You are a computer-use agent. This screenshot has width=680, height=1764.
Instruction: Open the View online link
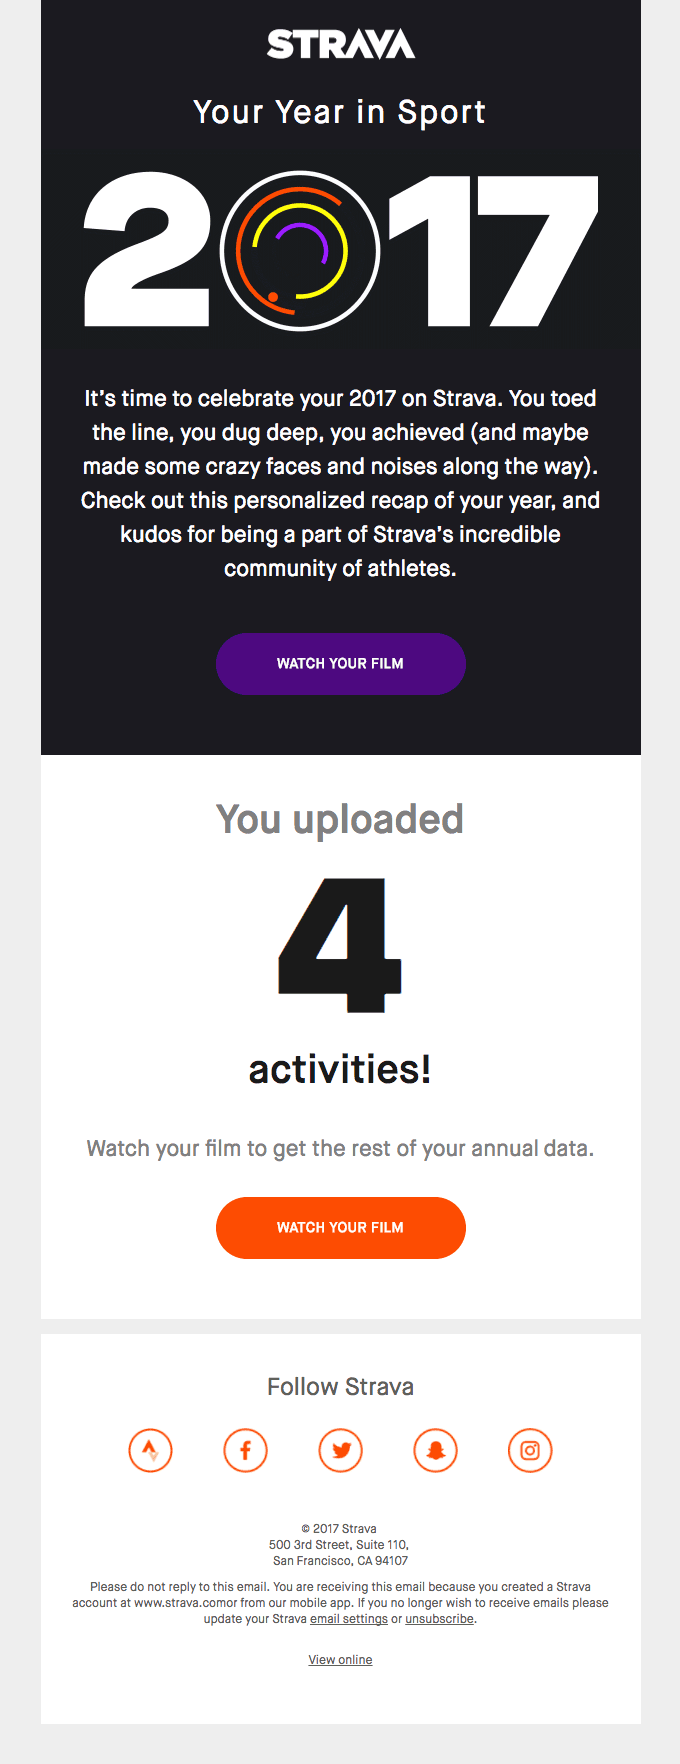click(x=340, y=1660)
